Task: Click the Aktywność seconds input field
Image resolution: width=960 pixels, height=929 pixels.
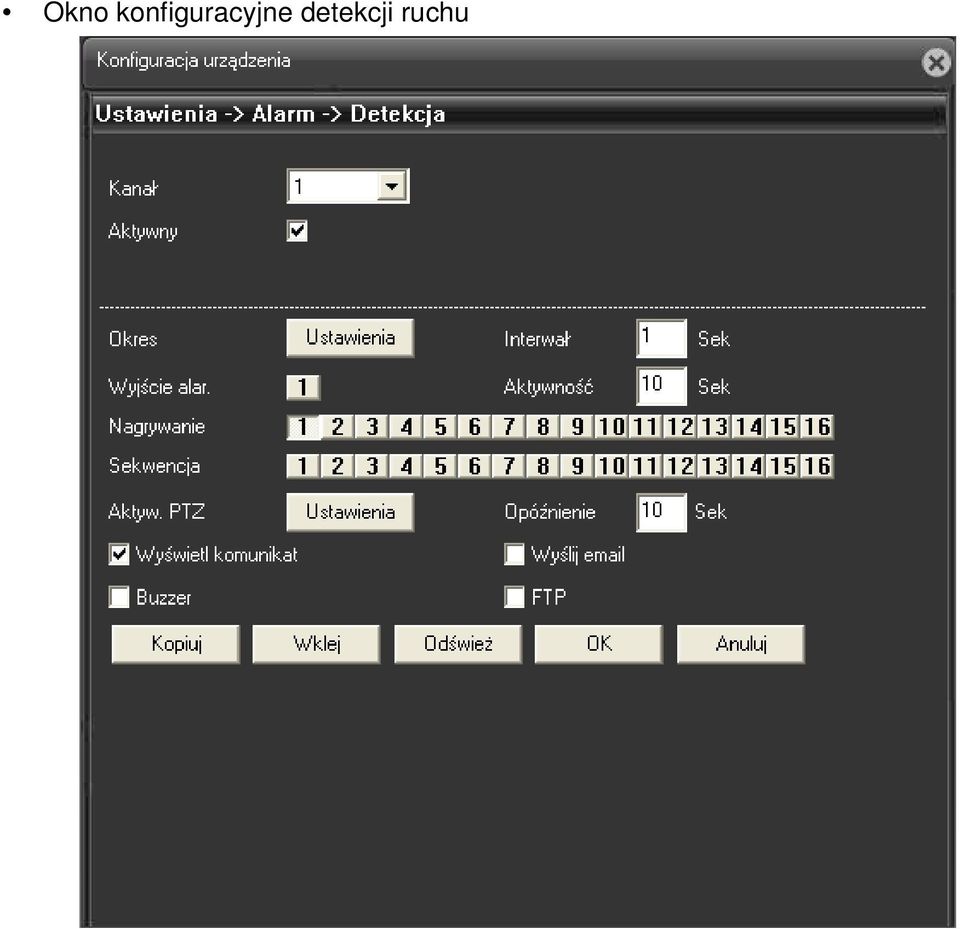Action: [x=661, y=386]
